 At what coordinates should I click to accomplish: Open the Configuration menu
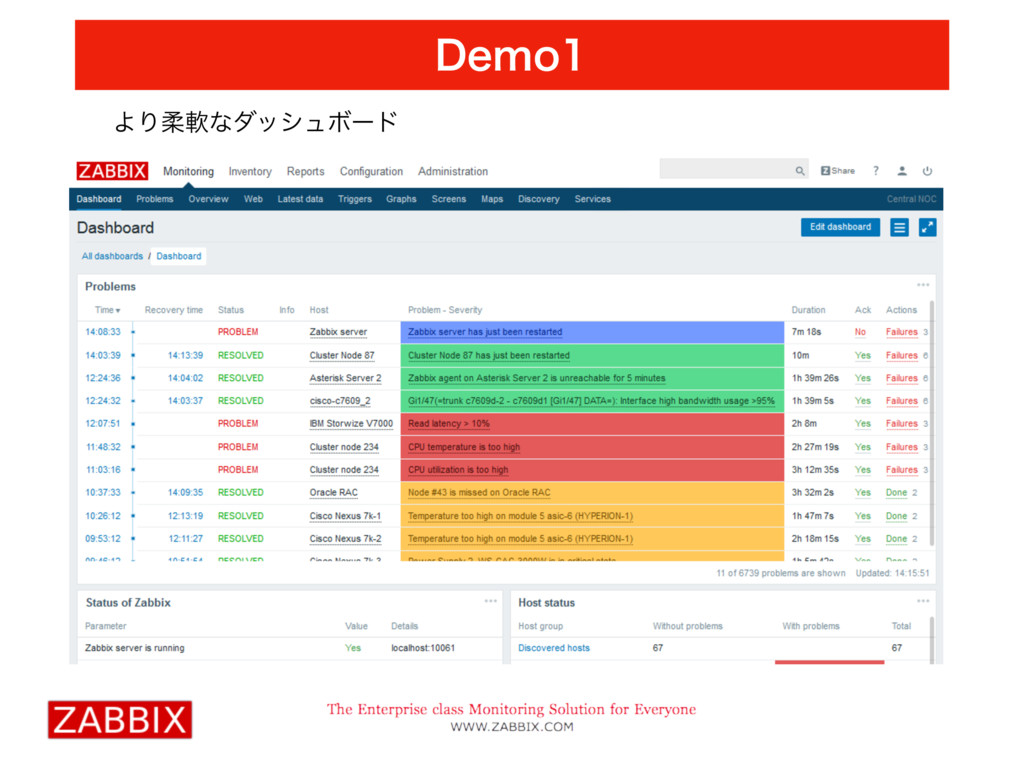click(x=371, y=171)
